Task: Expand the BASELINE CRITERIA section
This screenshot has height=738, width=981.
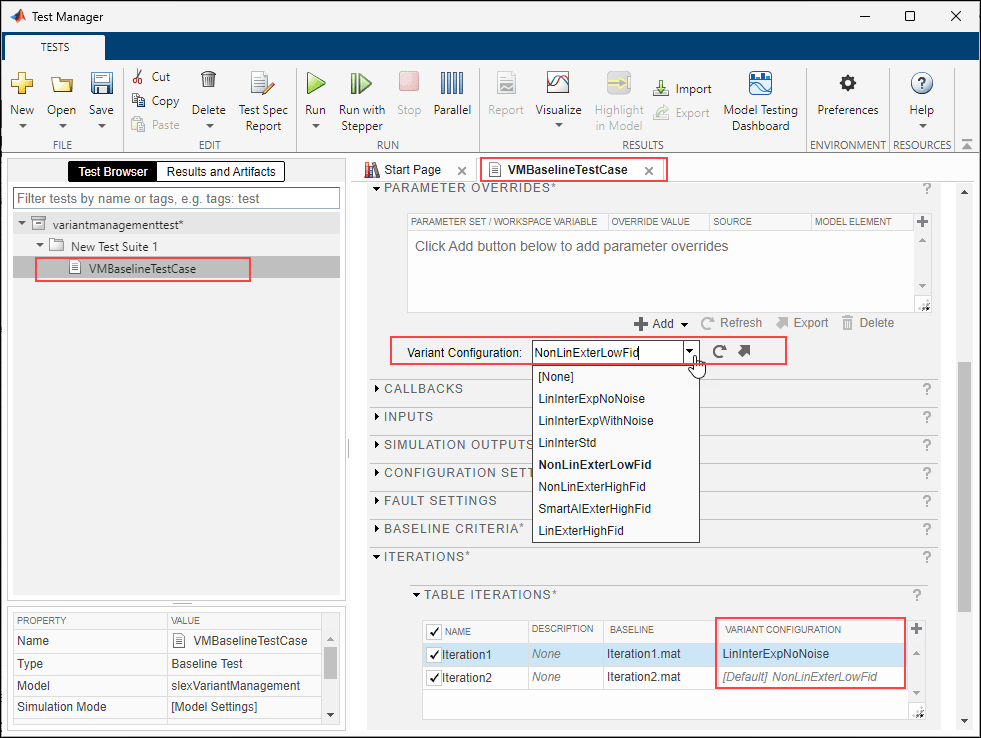Action: [376, 528]
